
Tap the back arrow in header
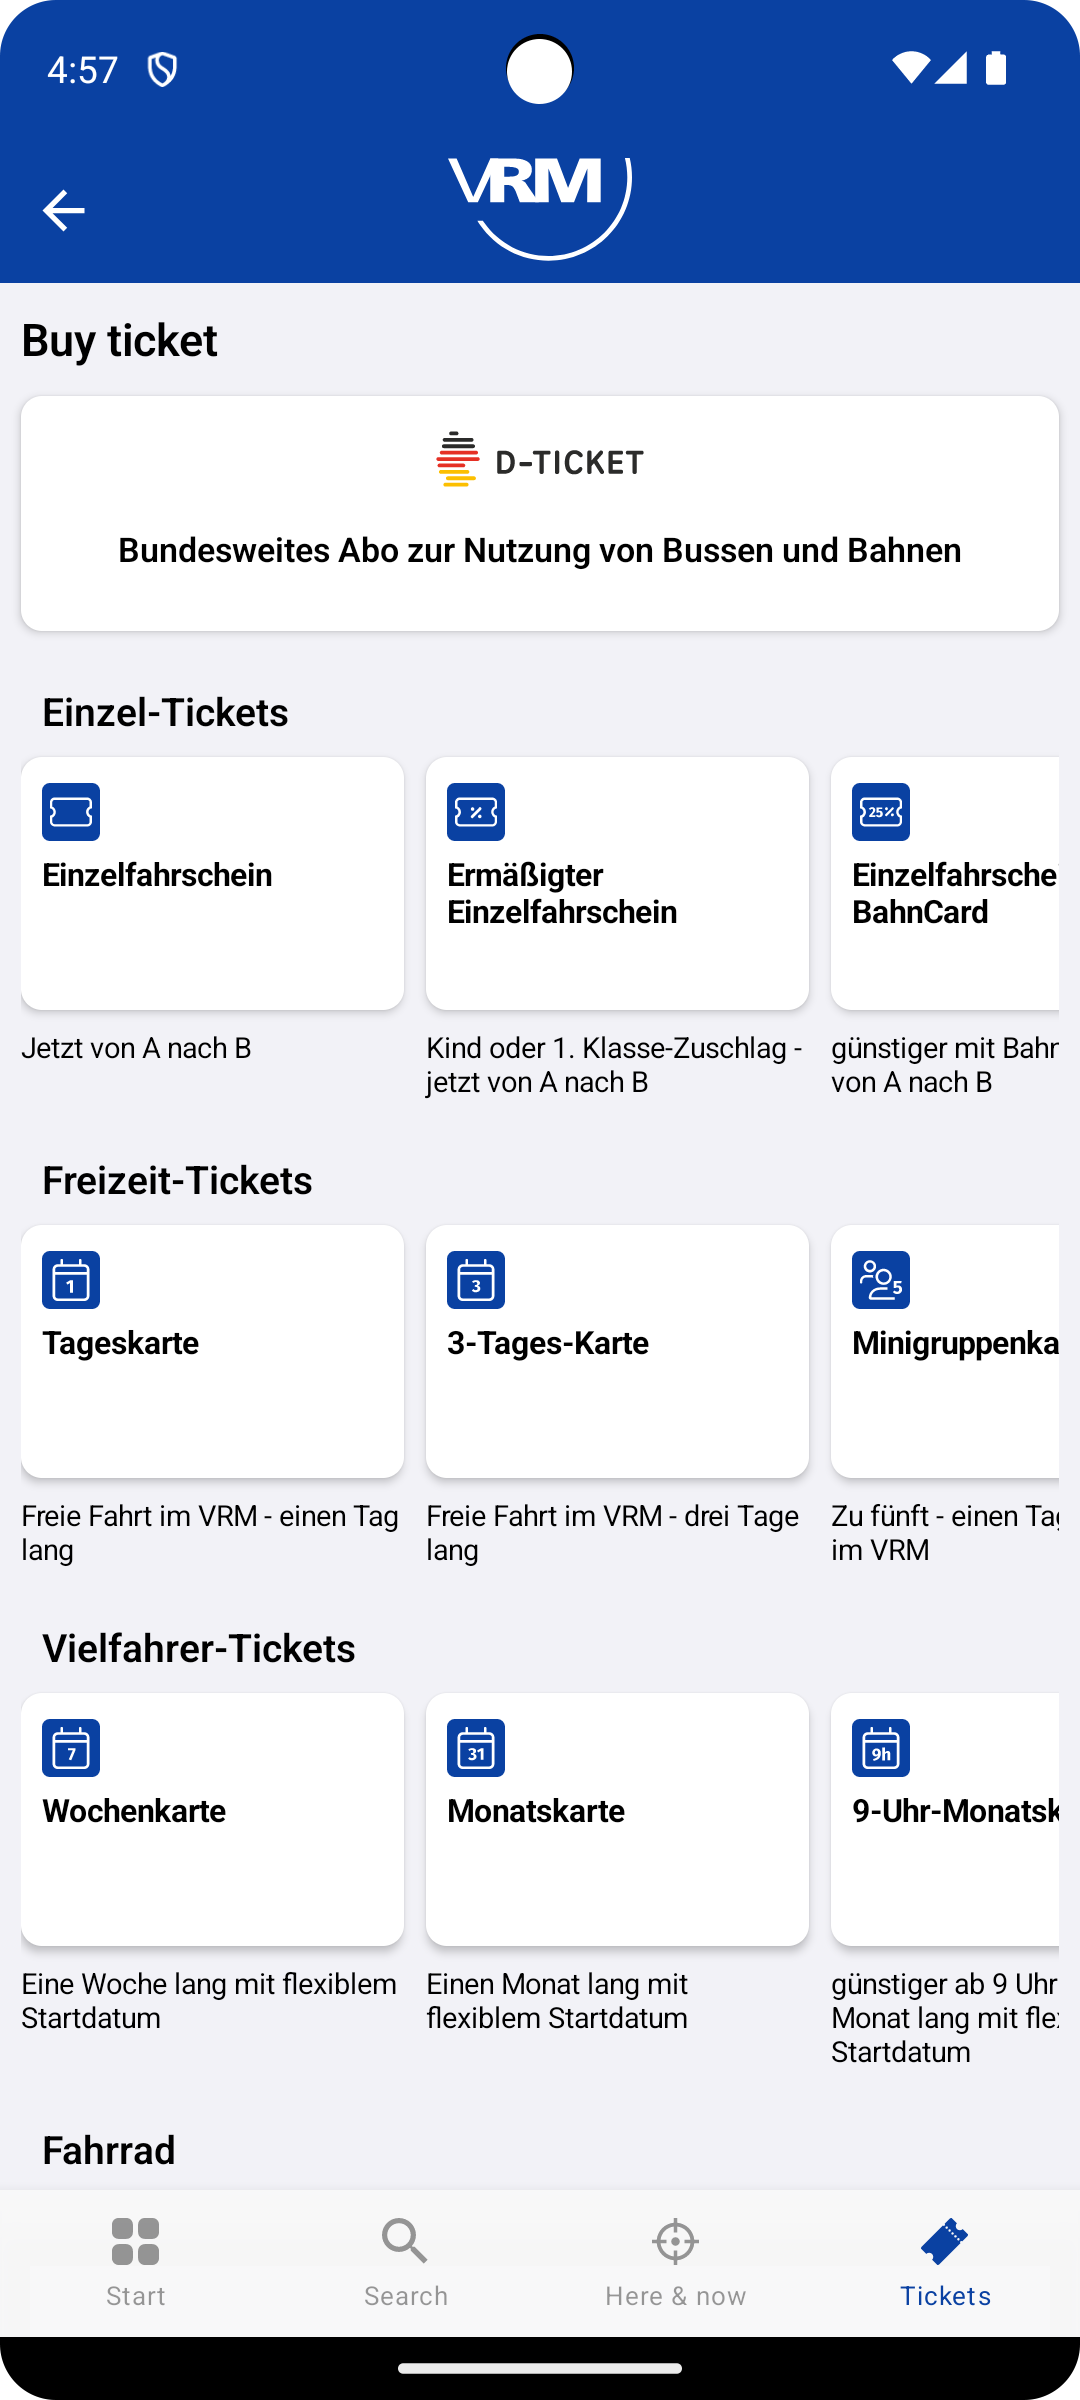pos(63,210)
